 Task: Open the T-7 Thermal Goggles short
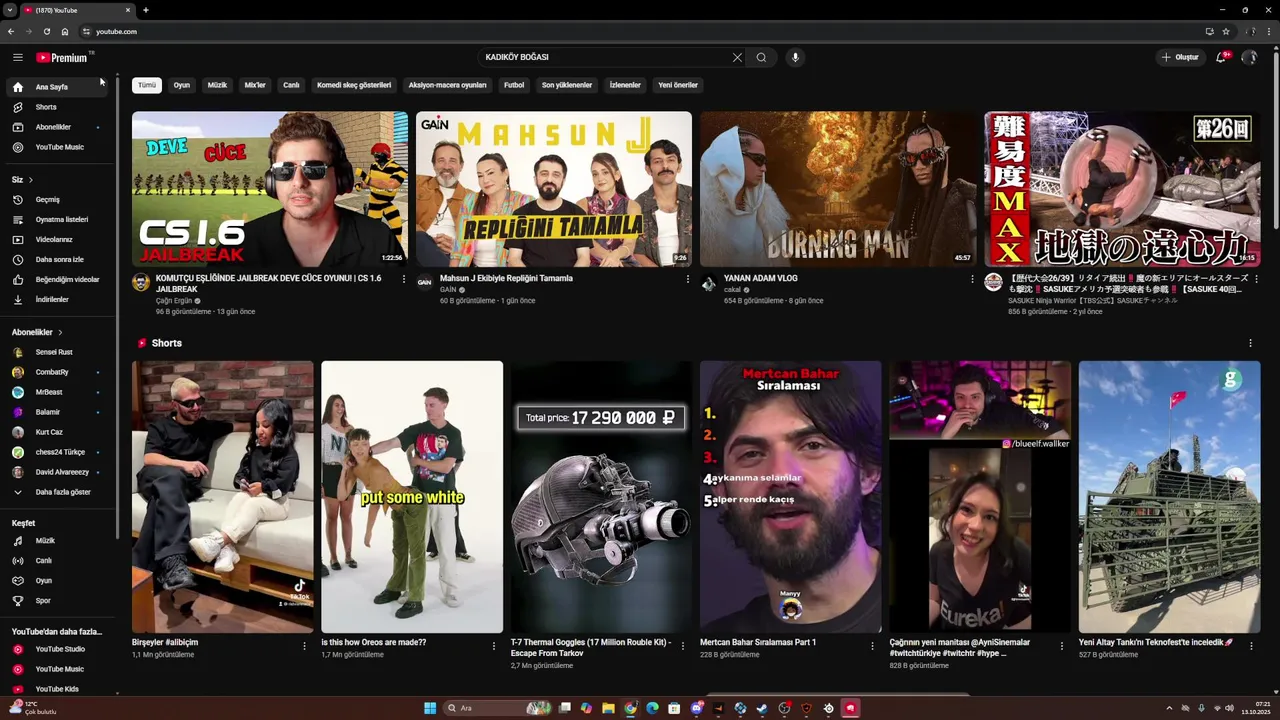coord(601,497)
